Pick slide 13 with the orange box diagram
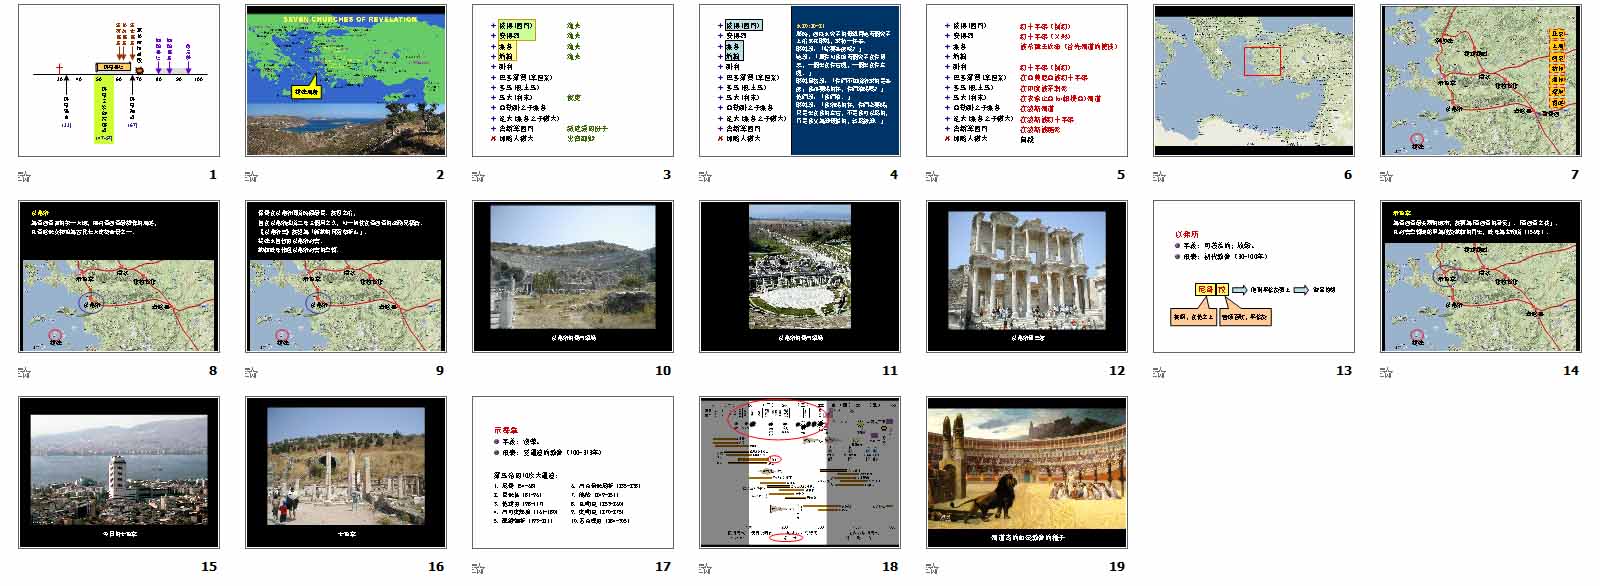 coord(1254,276)
